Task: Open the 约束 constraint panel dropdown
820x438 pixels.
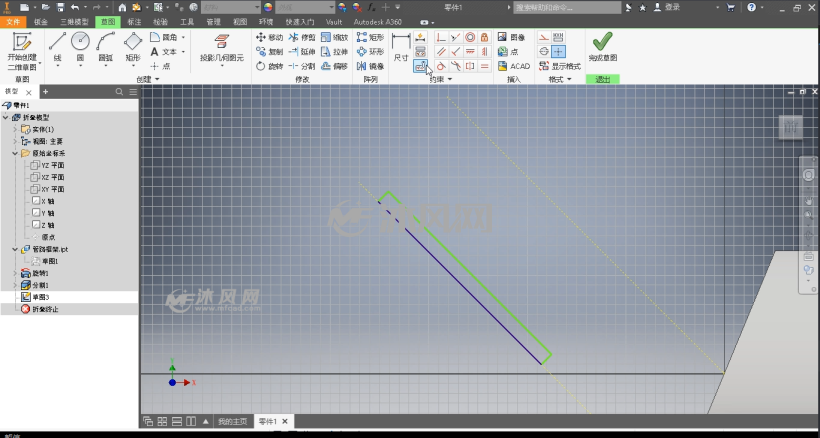Action: click(x=440, y=79)
